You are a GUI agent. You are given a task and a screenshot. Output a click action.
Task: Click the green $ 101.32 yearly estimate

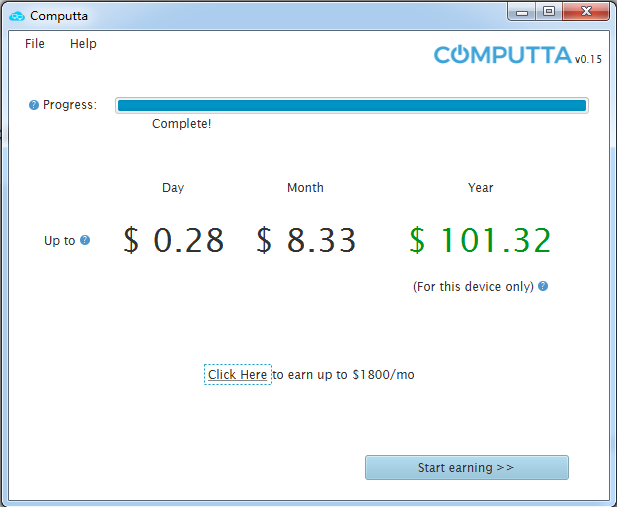pyautogui.click(x=480, y=240)
